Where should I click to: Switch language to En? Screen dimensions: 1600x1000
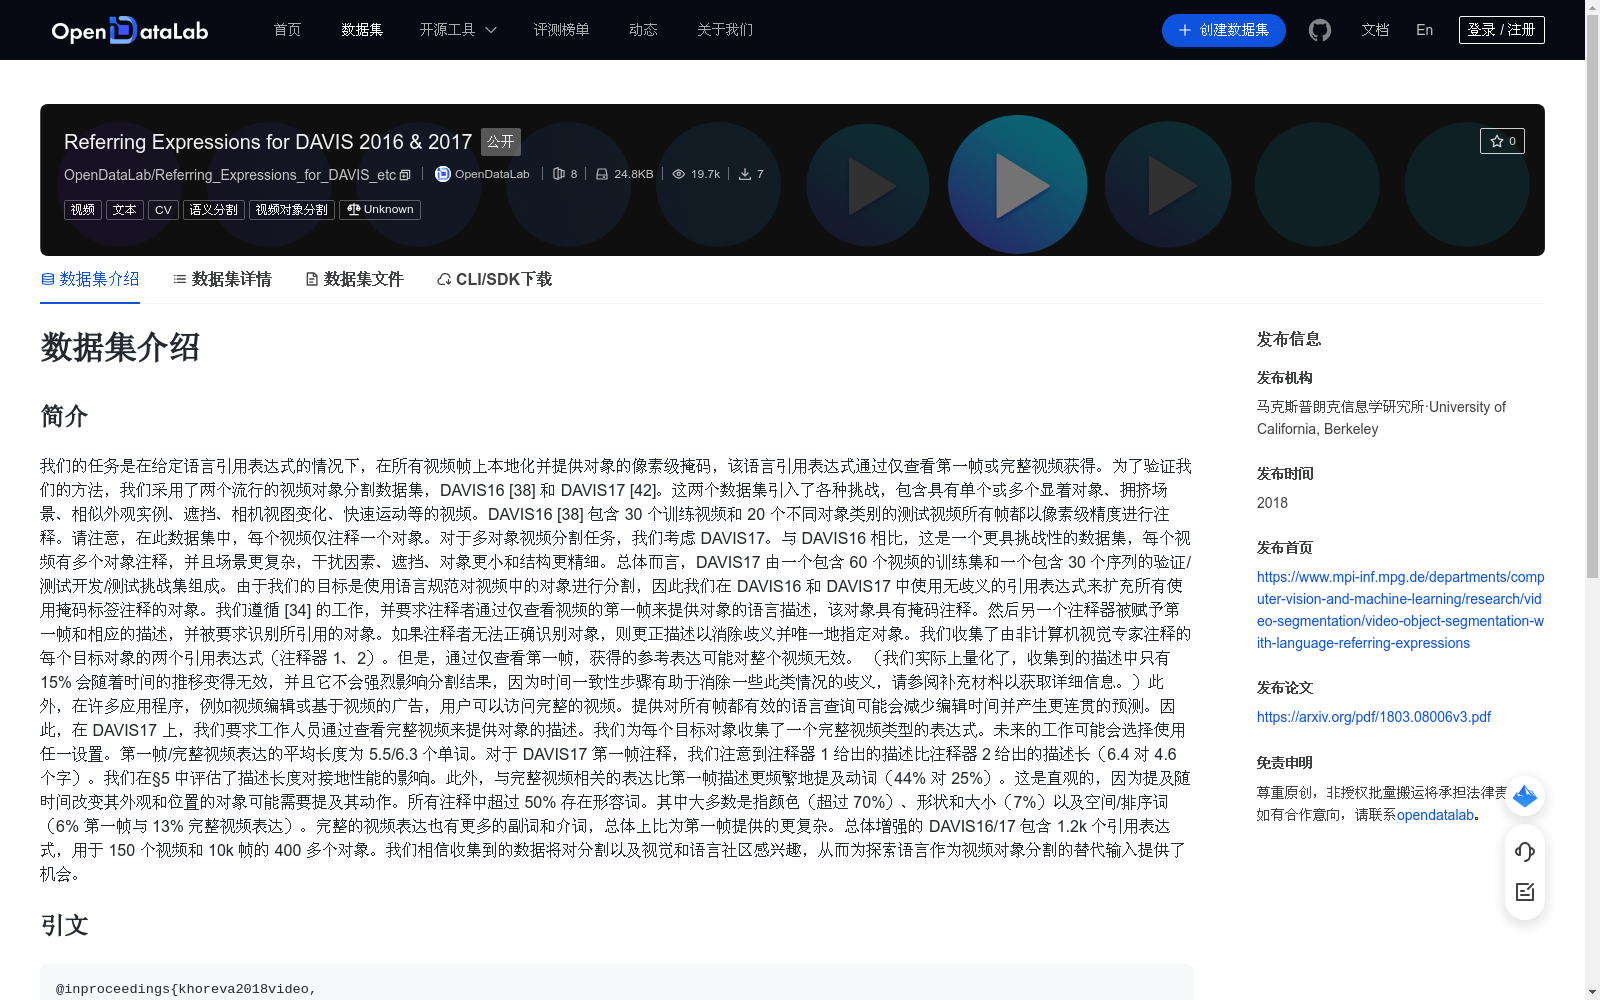coord(1424,30)
